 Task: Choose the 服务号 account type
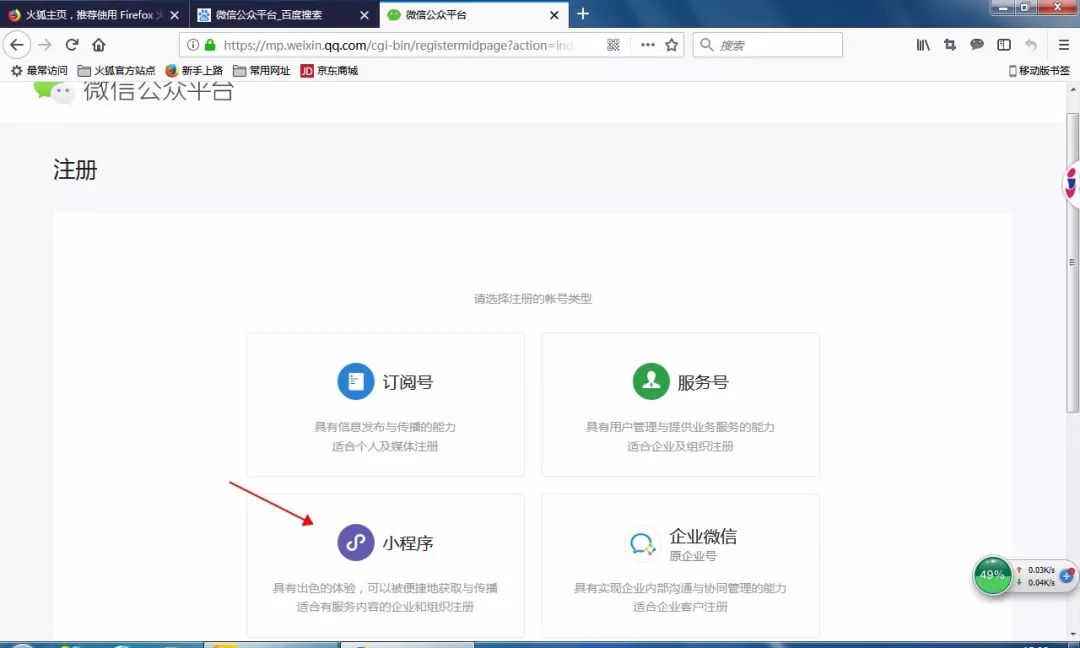pyautogui.click(x=681, y=404)
